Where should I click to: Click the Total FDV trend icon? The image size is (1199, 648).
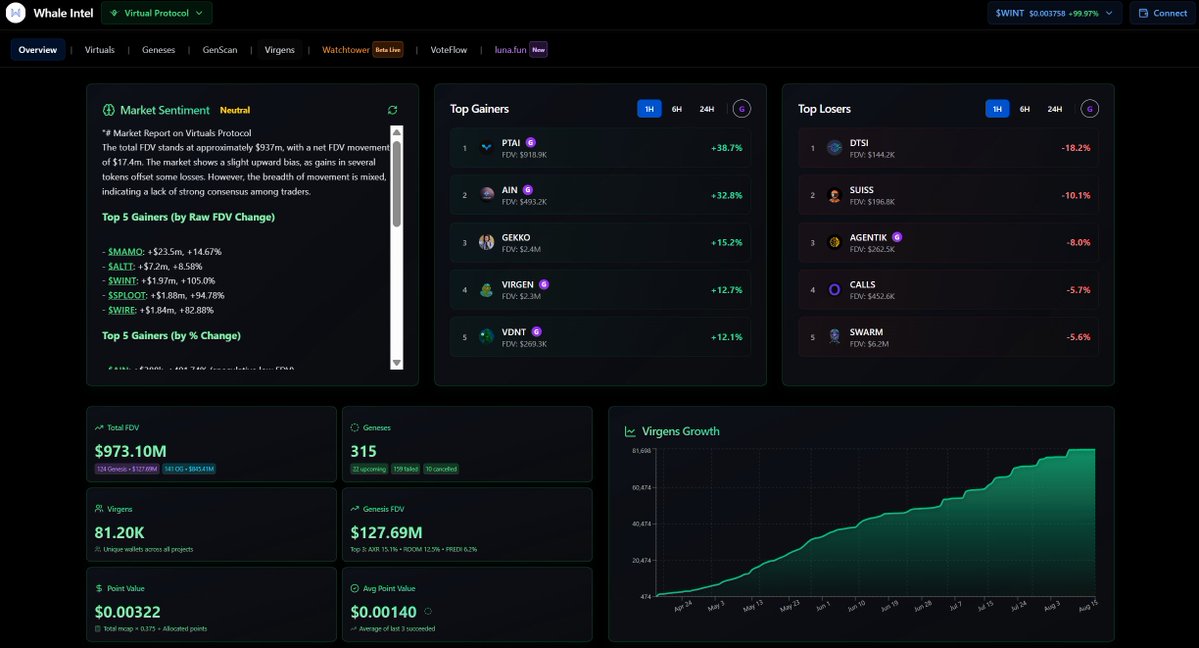click(x=99, y=428)
